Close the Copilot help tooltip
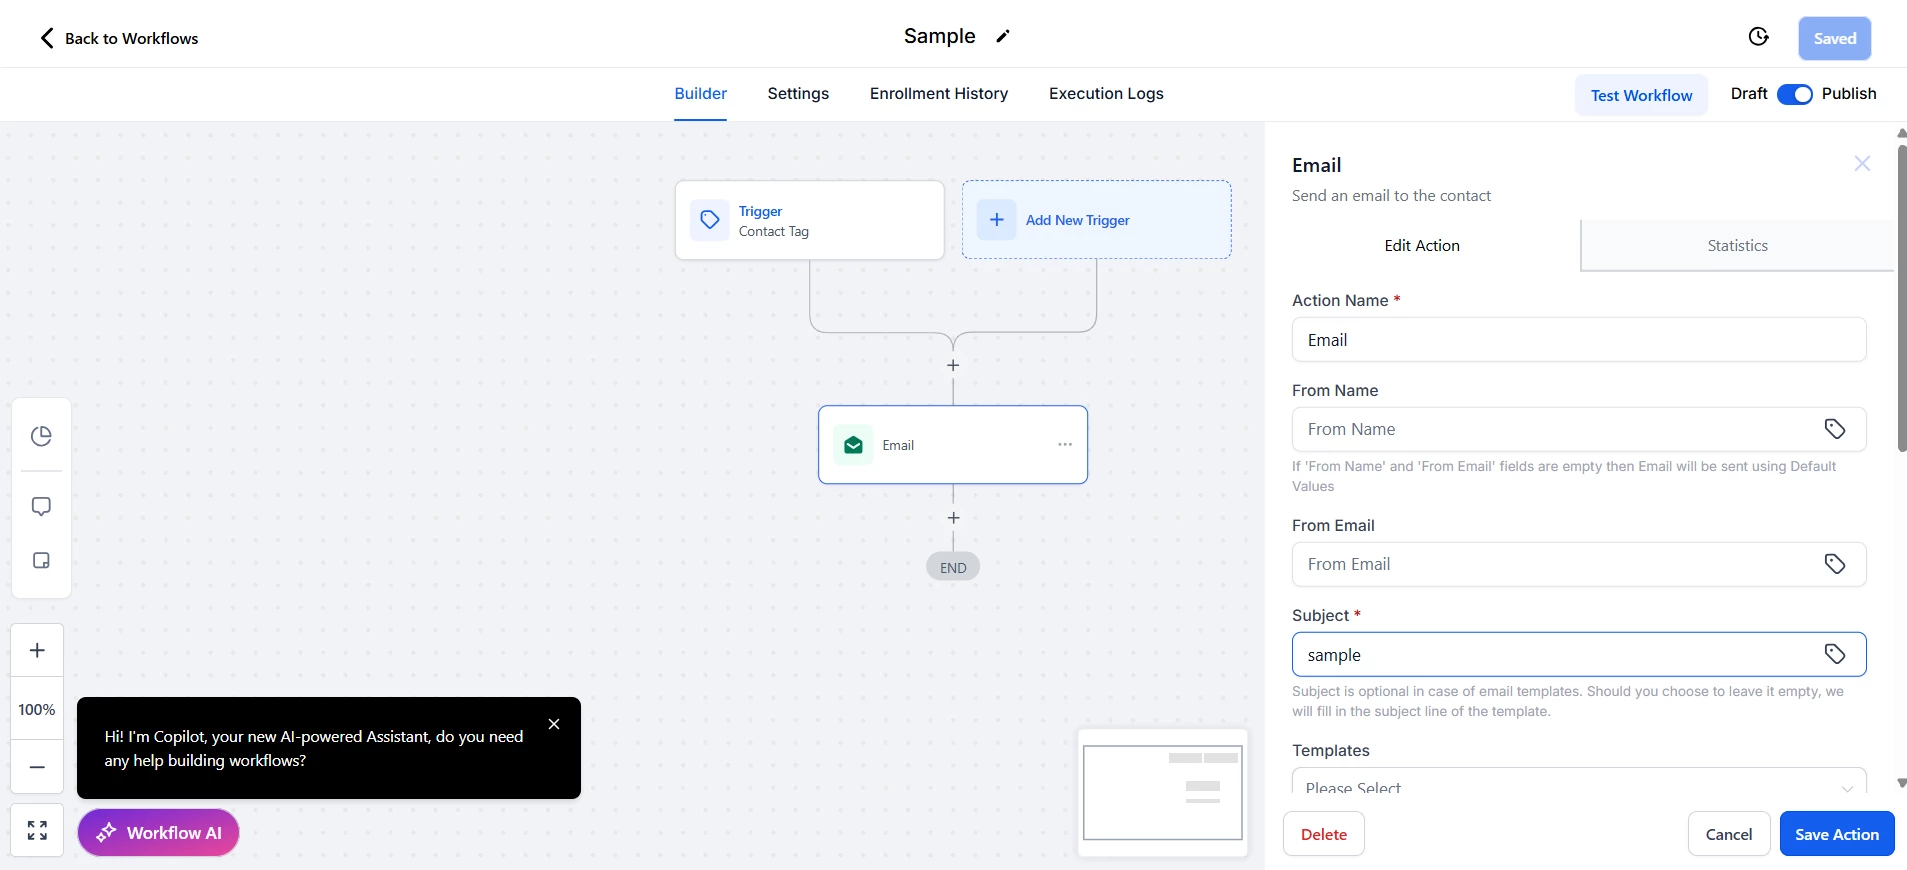The width and height of the screenshot is (1907, 870). [x=554, y=724]
